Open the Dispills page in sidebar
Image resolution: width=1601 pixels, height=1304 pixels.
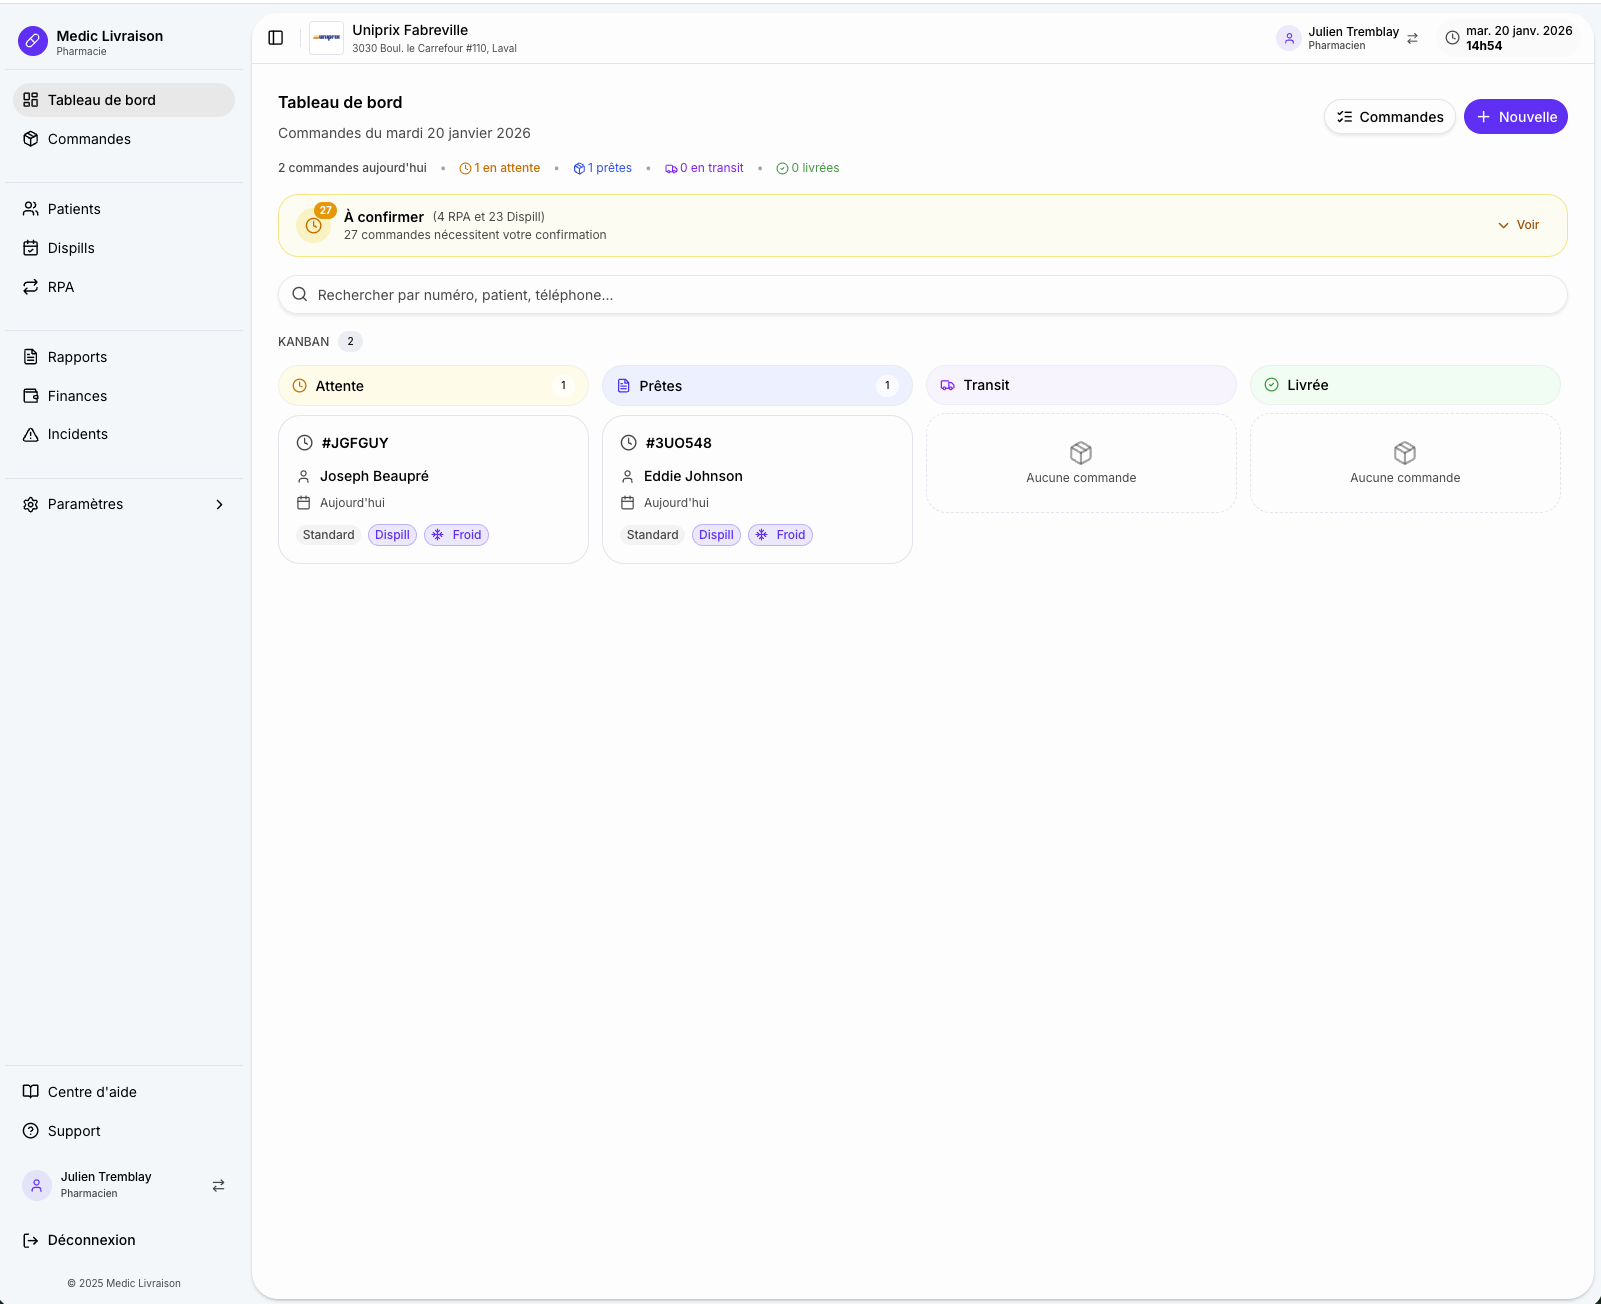coord(71,248)
